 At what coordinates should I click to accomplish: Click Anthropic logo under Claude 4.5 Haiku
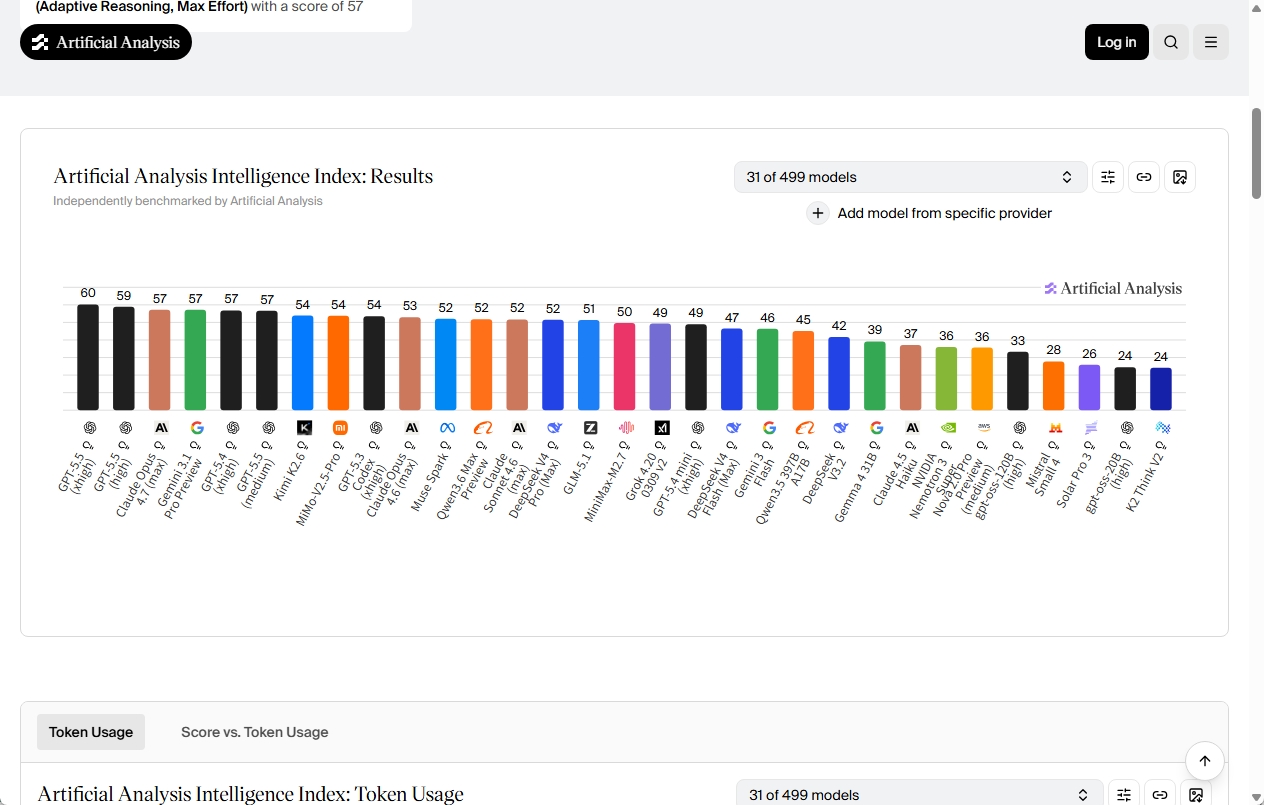tap(912, 427)
